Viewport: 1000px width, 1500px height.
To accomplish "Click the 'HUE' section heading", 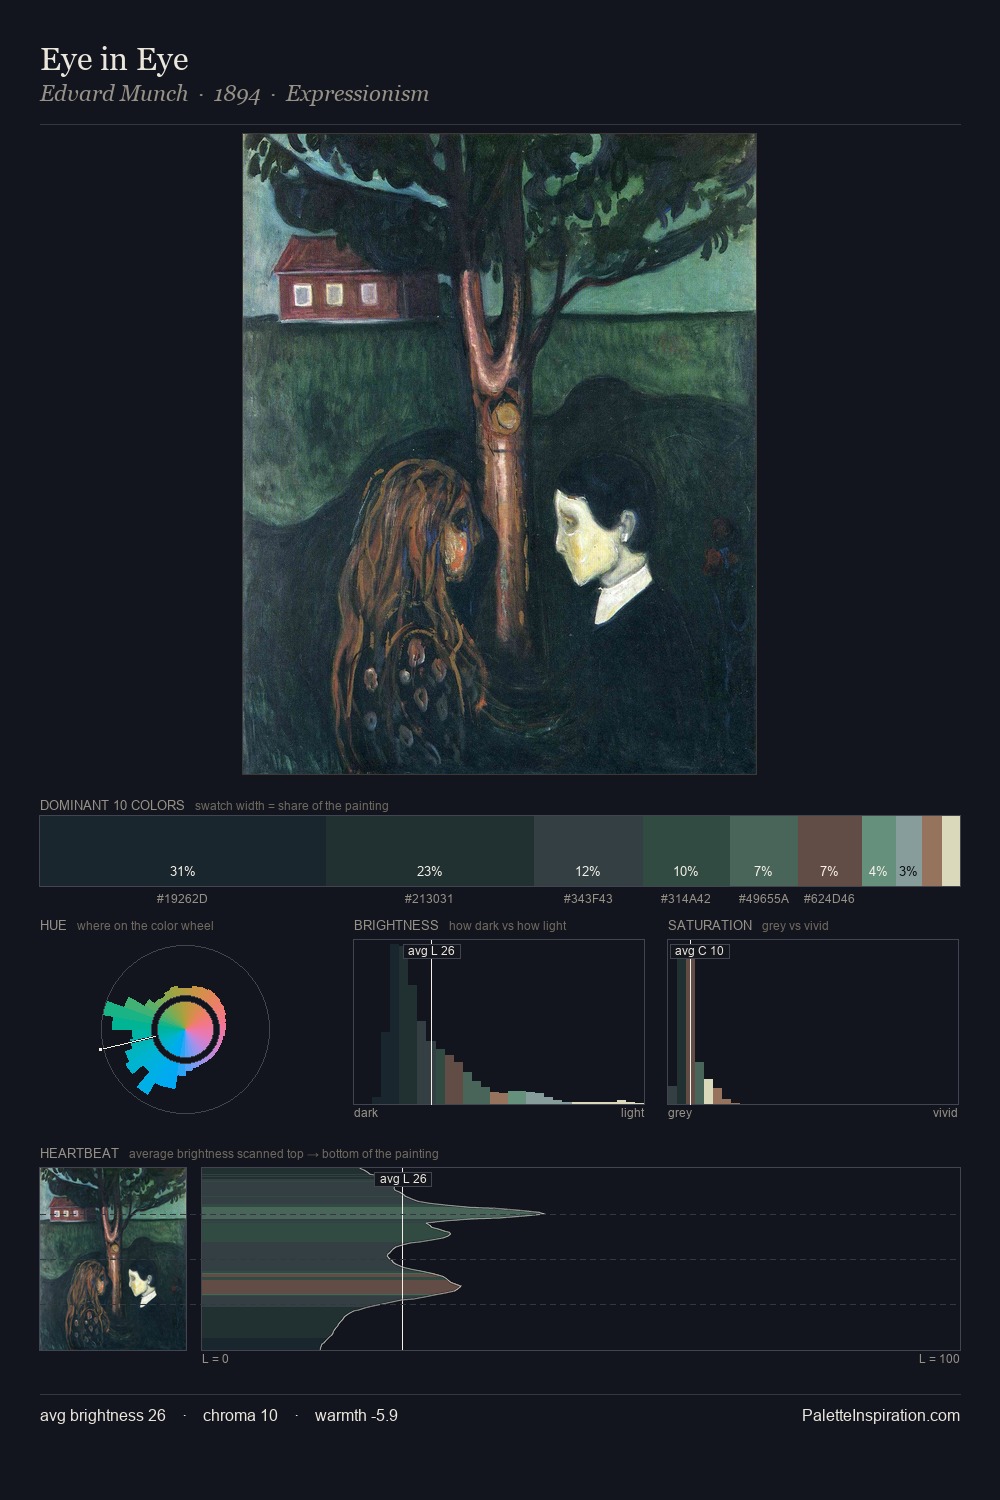I will (x=53, y=925).
